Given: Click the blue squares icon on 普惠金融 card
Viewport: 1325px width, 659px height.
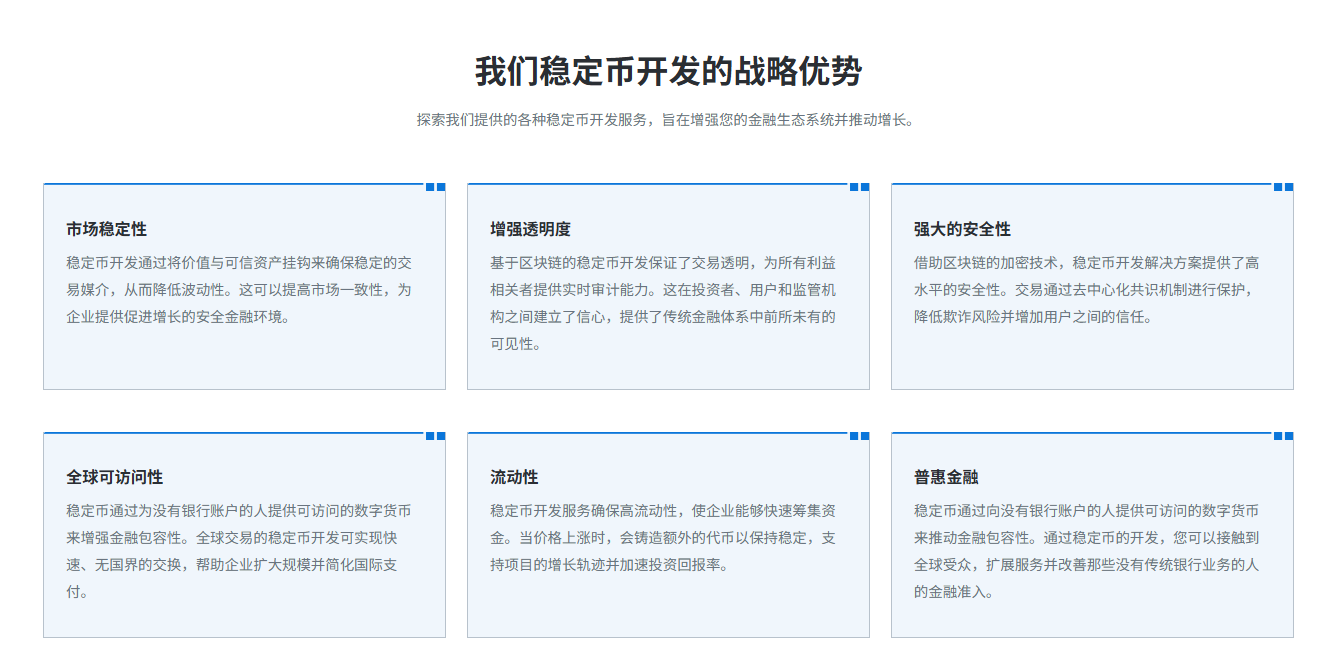Looking at the screenshot, I should (1283, 436).
